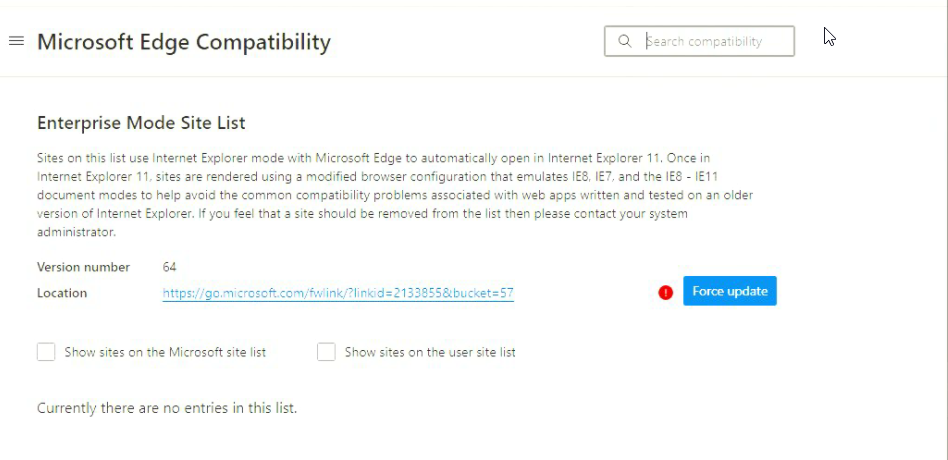Open the go.microsoft.com location link
The image size is (948, 460).
pyautogui.click(x=338, y=293)
